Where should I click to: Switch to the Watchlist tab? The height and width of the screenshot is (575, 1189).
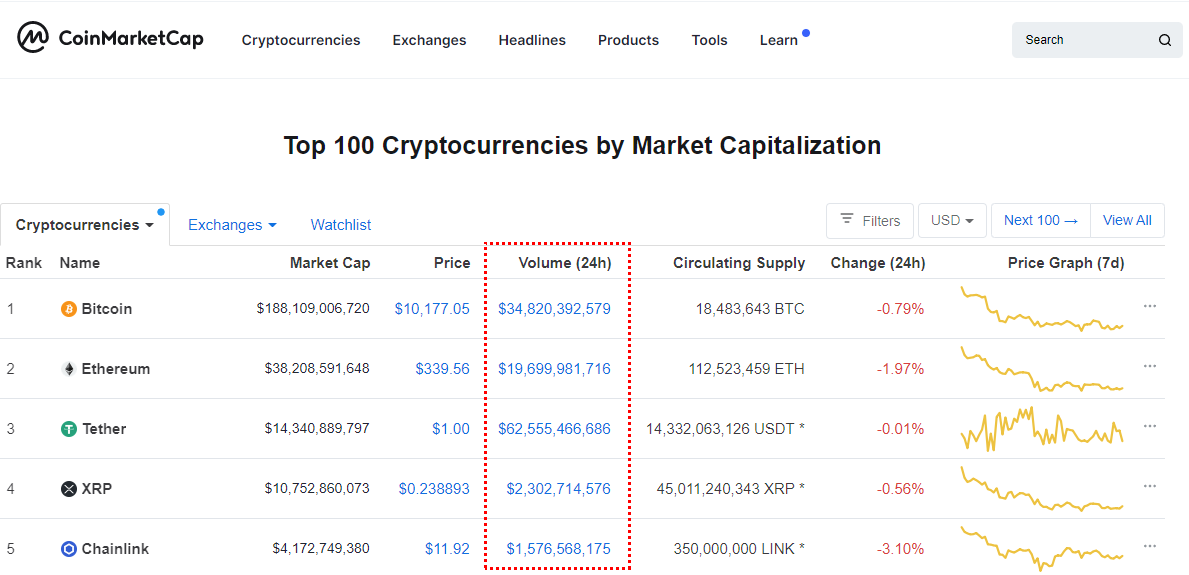pyautogui.click(x=341, y=225)
